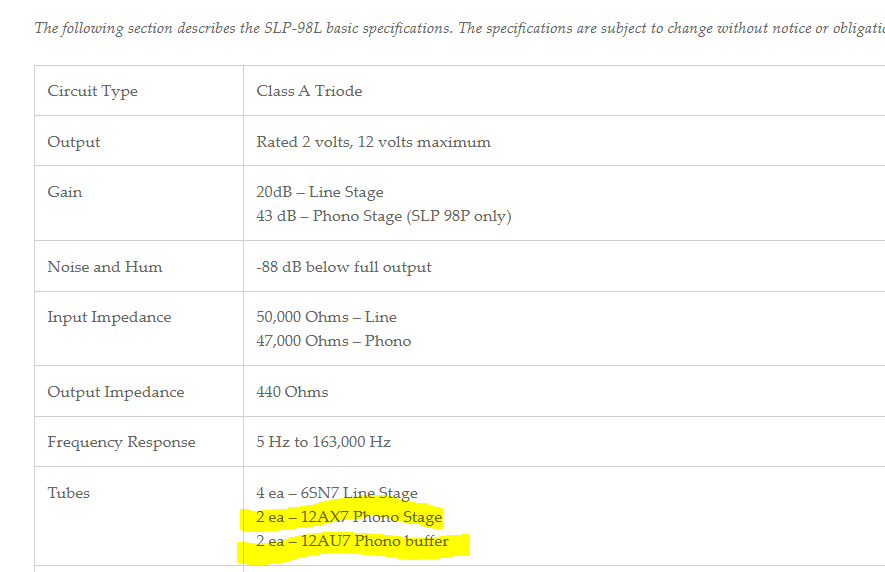Click the "Tubes" row label
The height and width of the screenshot is (572, 885).
(x=68, y=493)
